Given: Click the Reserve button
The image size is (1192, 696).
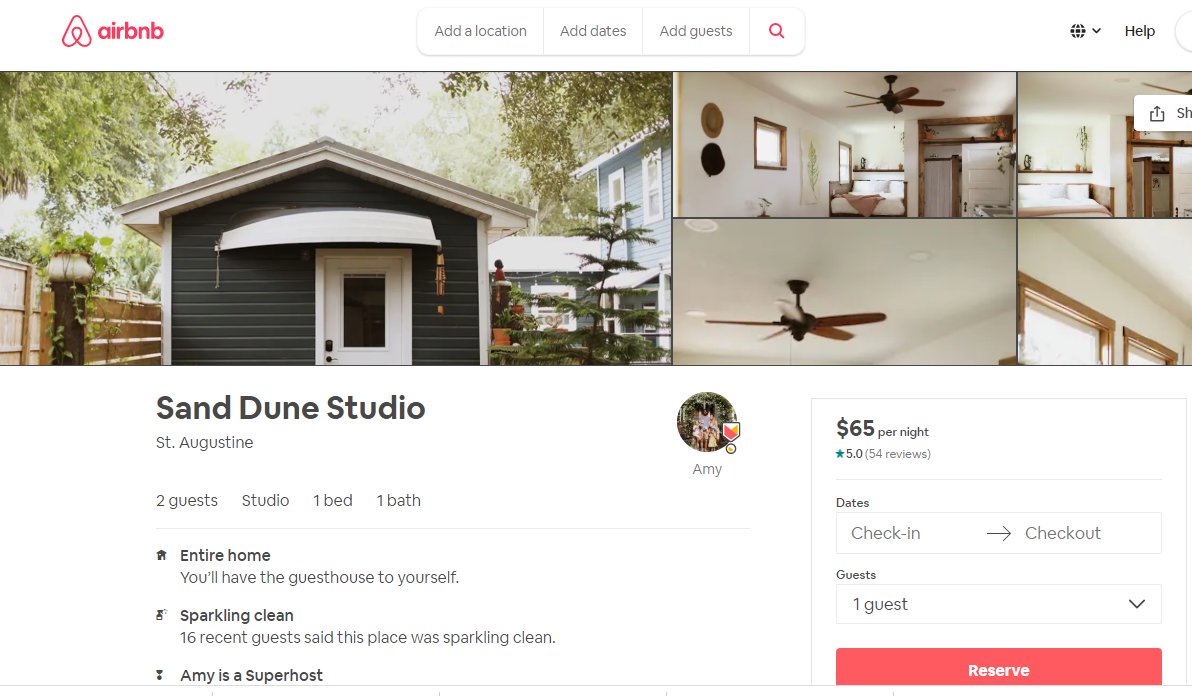Looking at the screenshot, I should pyautogui.click(x=998, y=669).
